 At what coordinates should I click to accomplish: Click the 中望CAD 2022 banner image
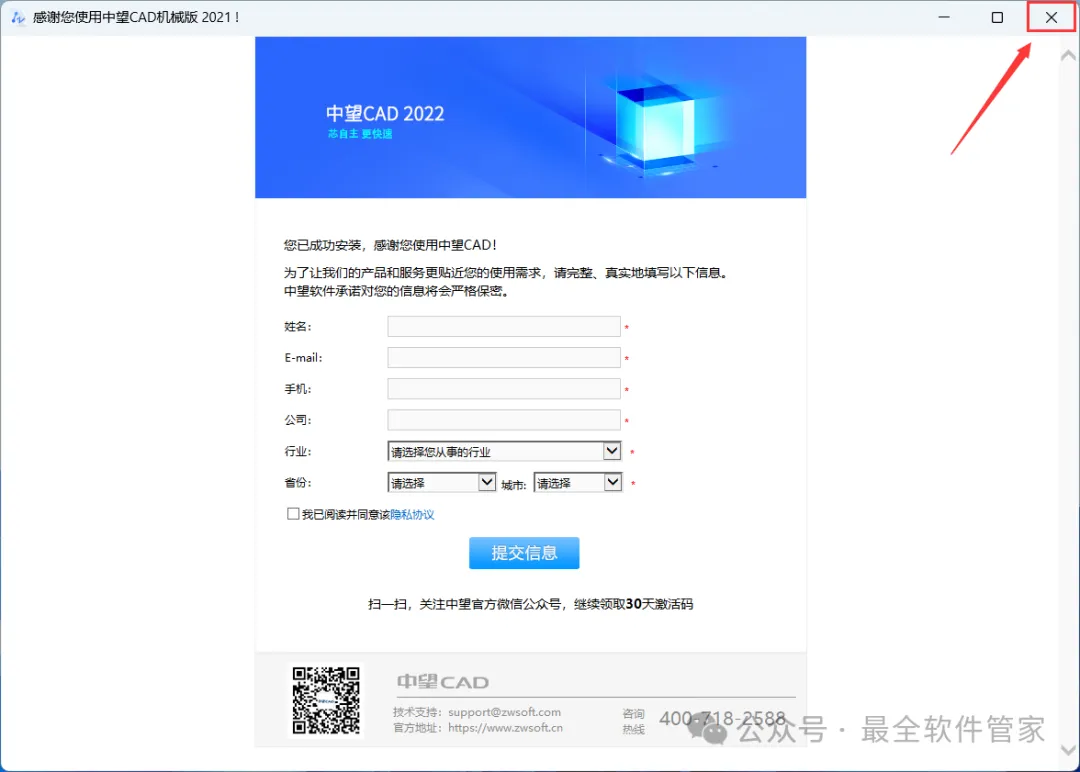530,118
